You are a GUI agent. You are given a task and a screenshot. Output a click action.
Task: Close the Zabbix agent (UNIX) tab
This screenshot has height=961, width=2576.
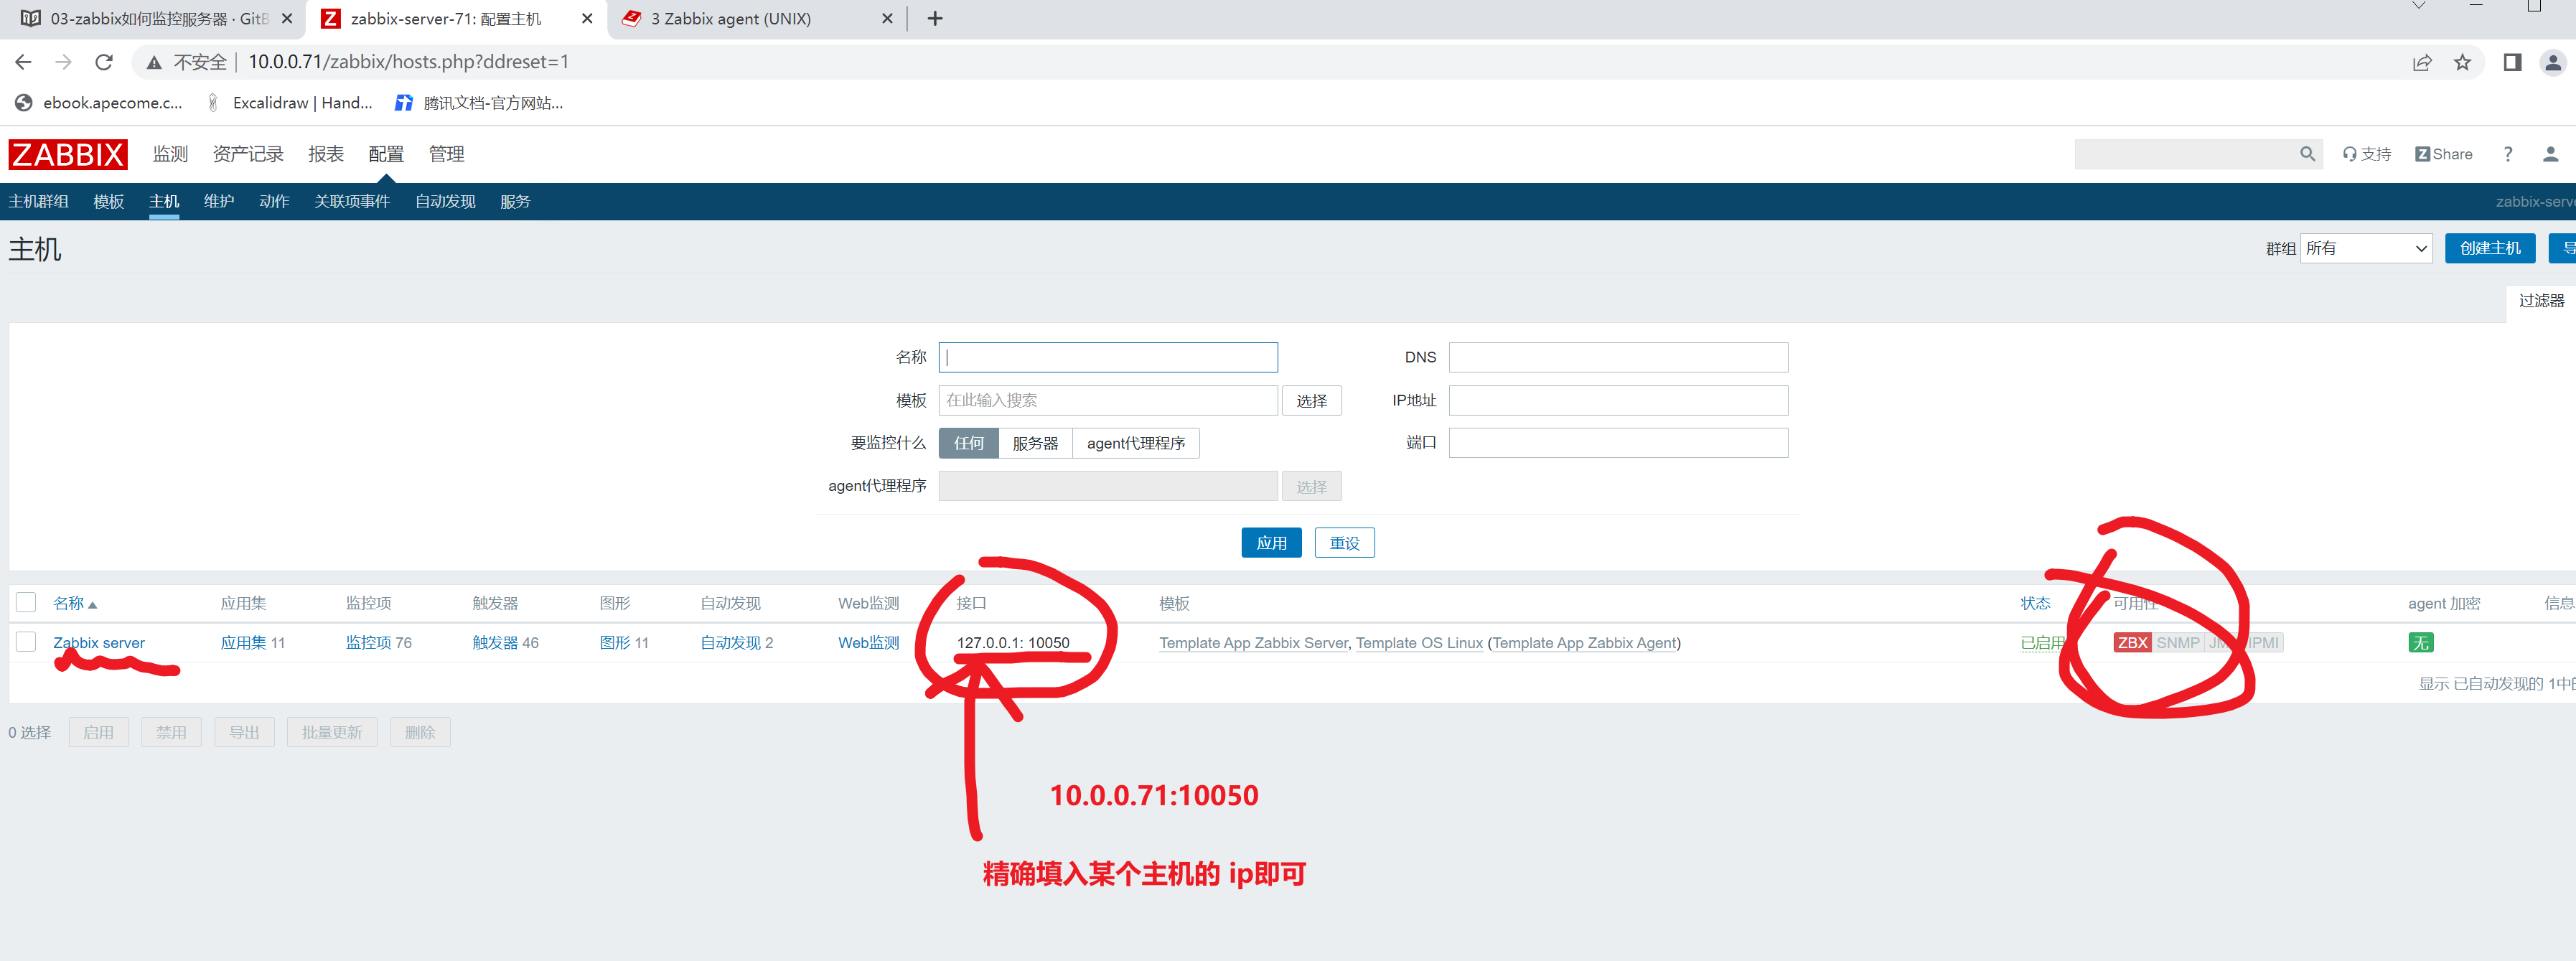click(887, 18)
